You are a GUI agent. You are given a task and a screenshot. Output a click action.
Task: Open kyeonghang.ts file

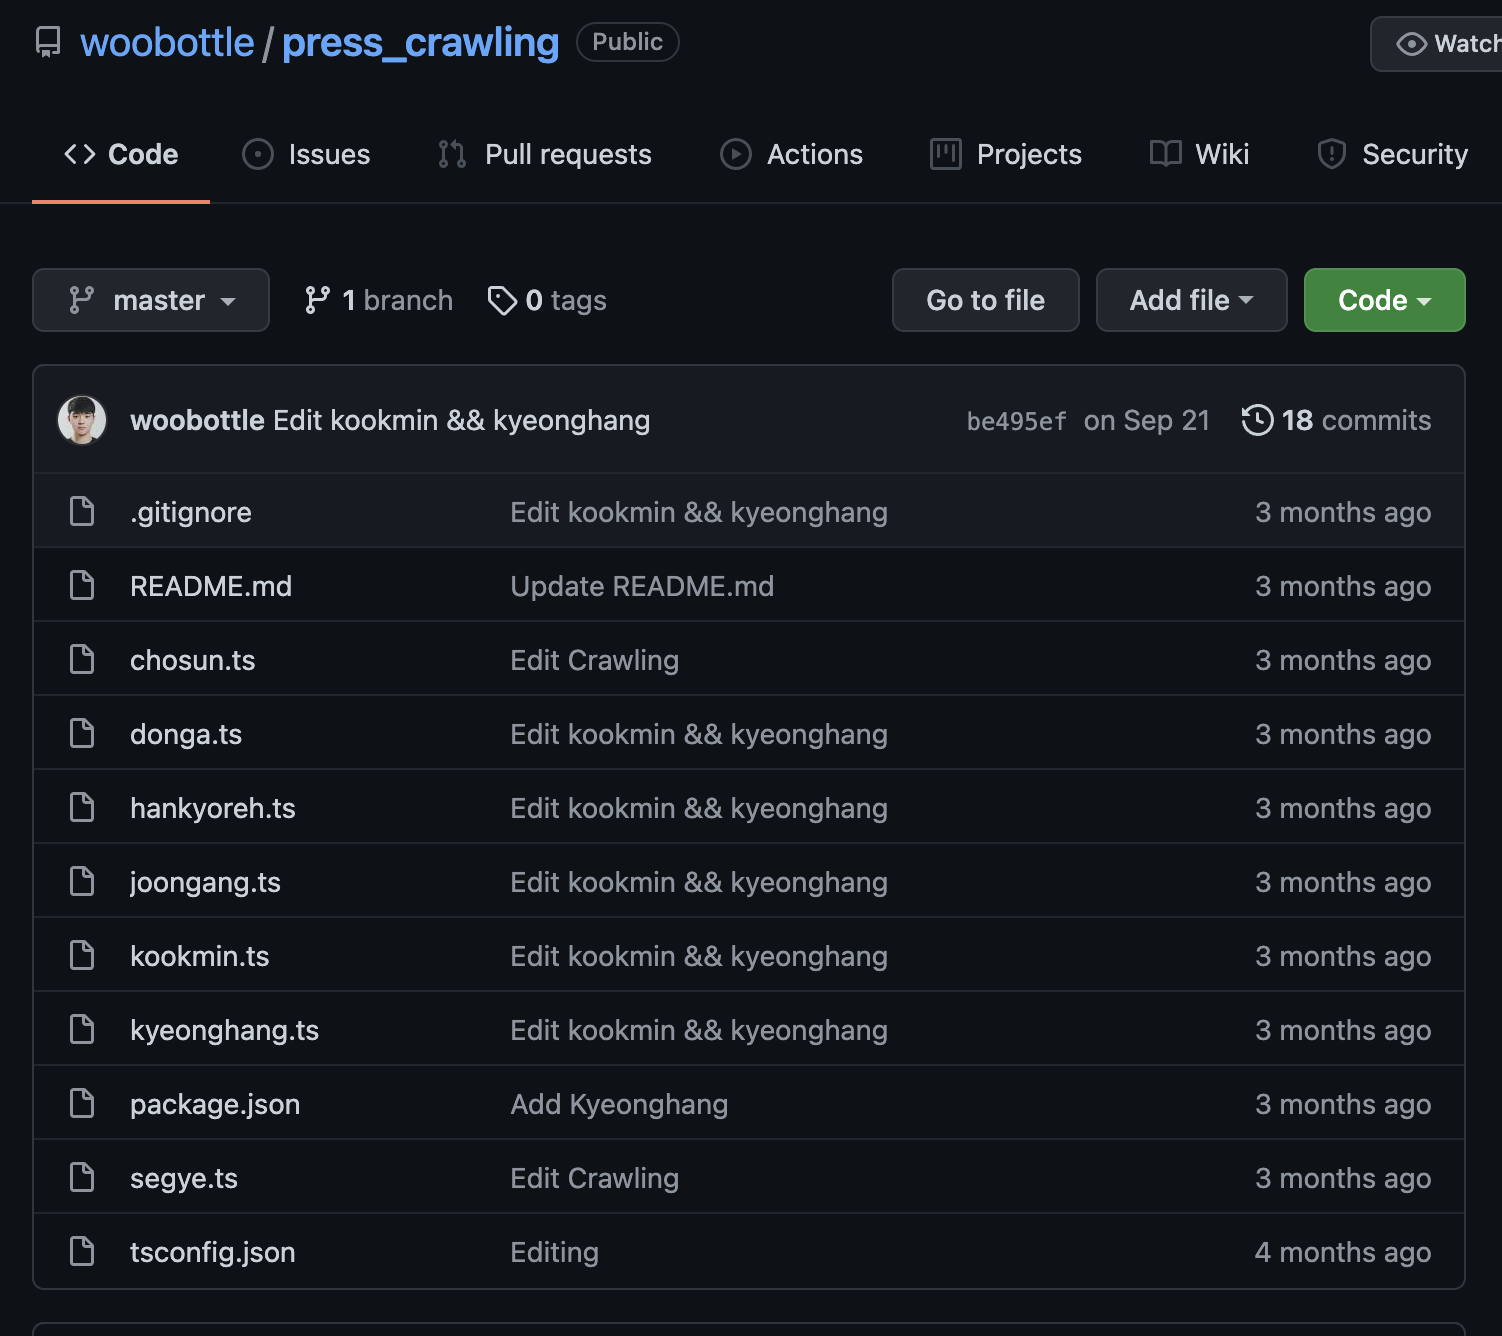tap(224, 1030)
